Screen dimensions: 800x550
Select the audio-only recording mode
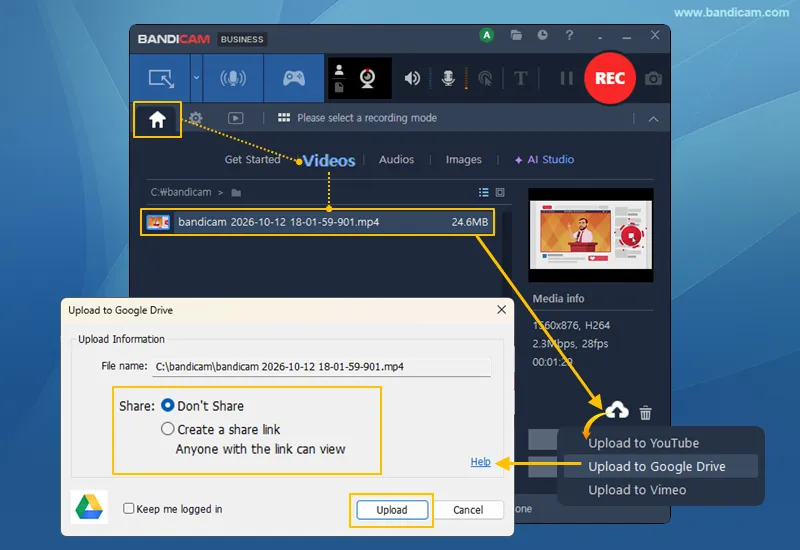233,78
